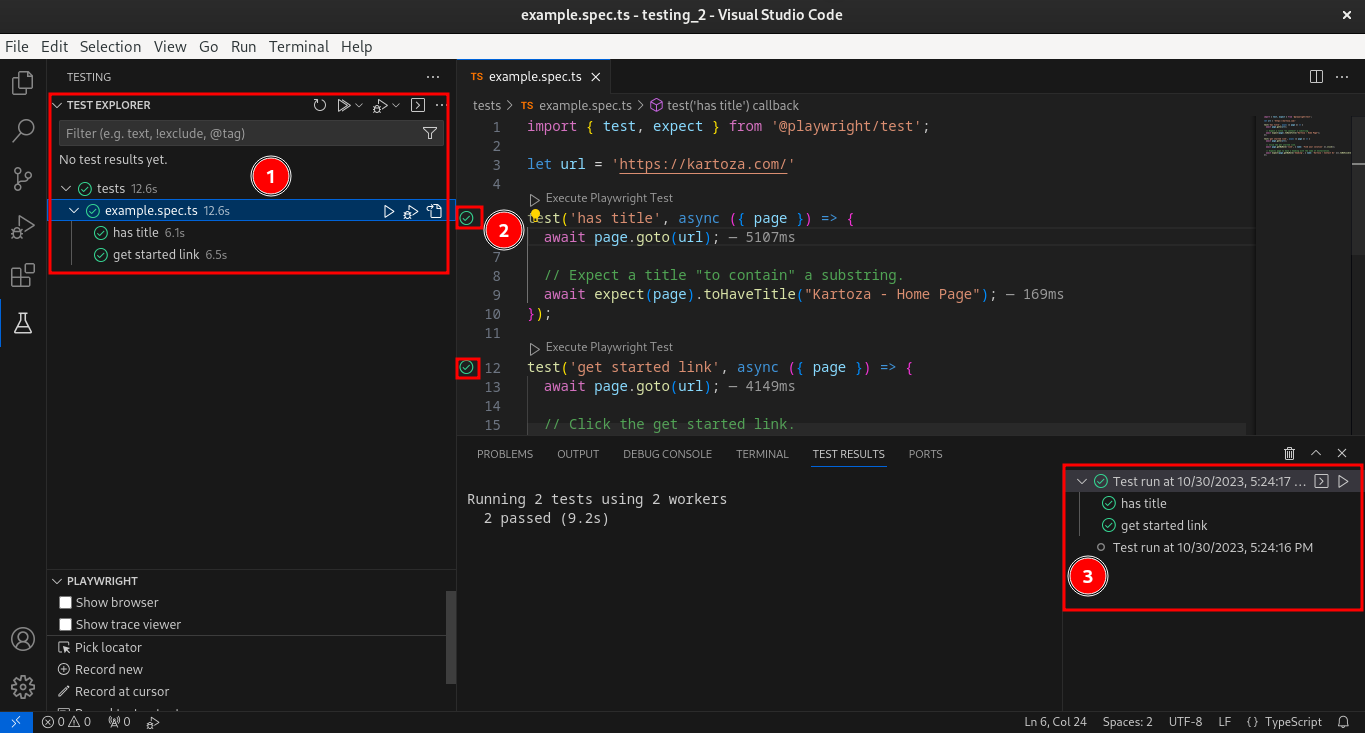Viewport: 1365px width, 733px height.
Task: Open the Run menu
Action: tap(244, 47)
